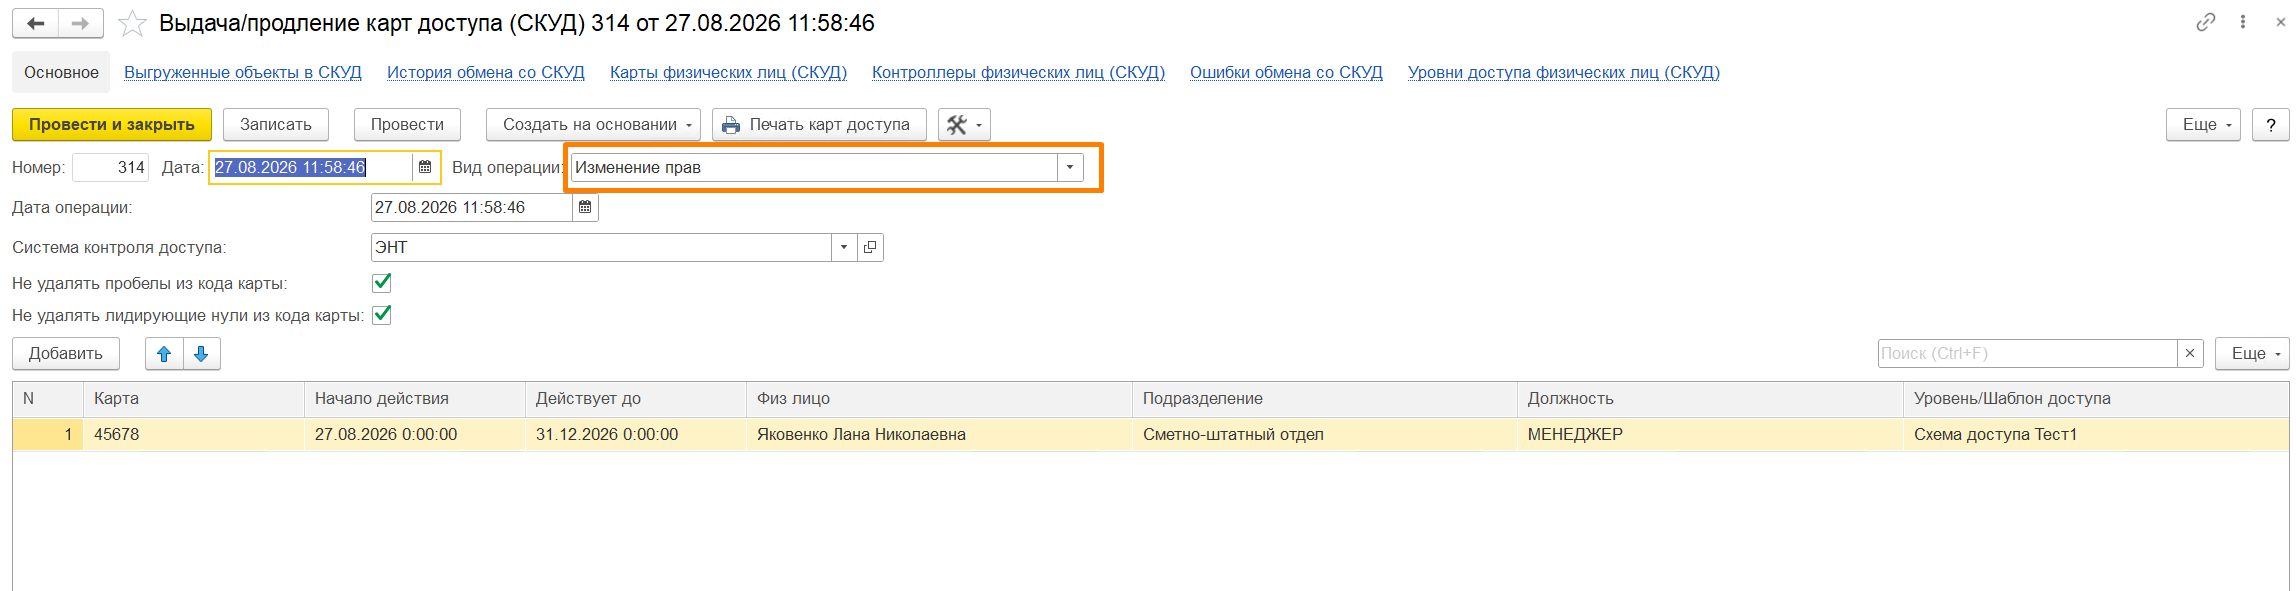The width and height of the screenshot is (2296, 591).
Task: Copy link using the chain icon
Action: pos(2205,22)
